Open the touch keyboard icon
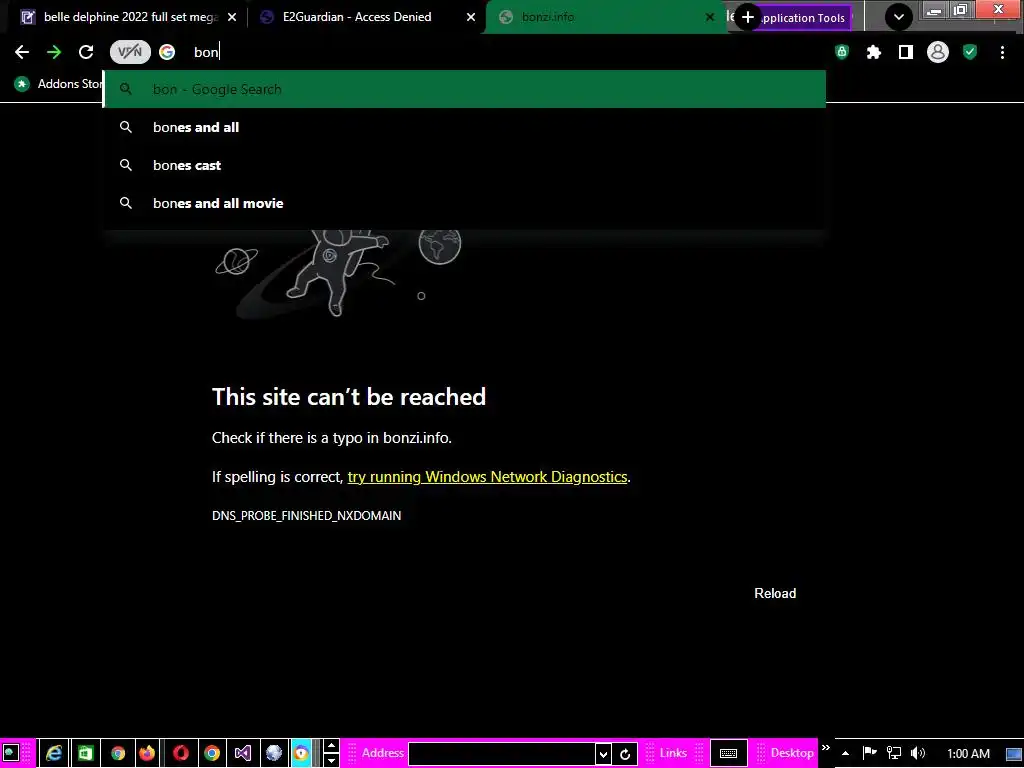Screen dimensions: 1024x768 (728, 754)
